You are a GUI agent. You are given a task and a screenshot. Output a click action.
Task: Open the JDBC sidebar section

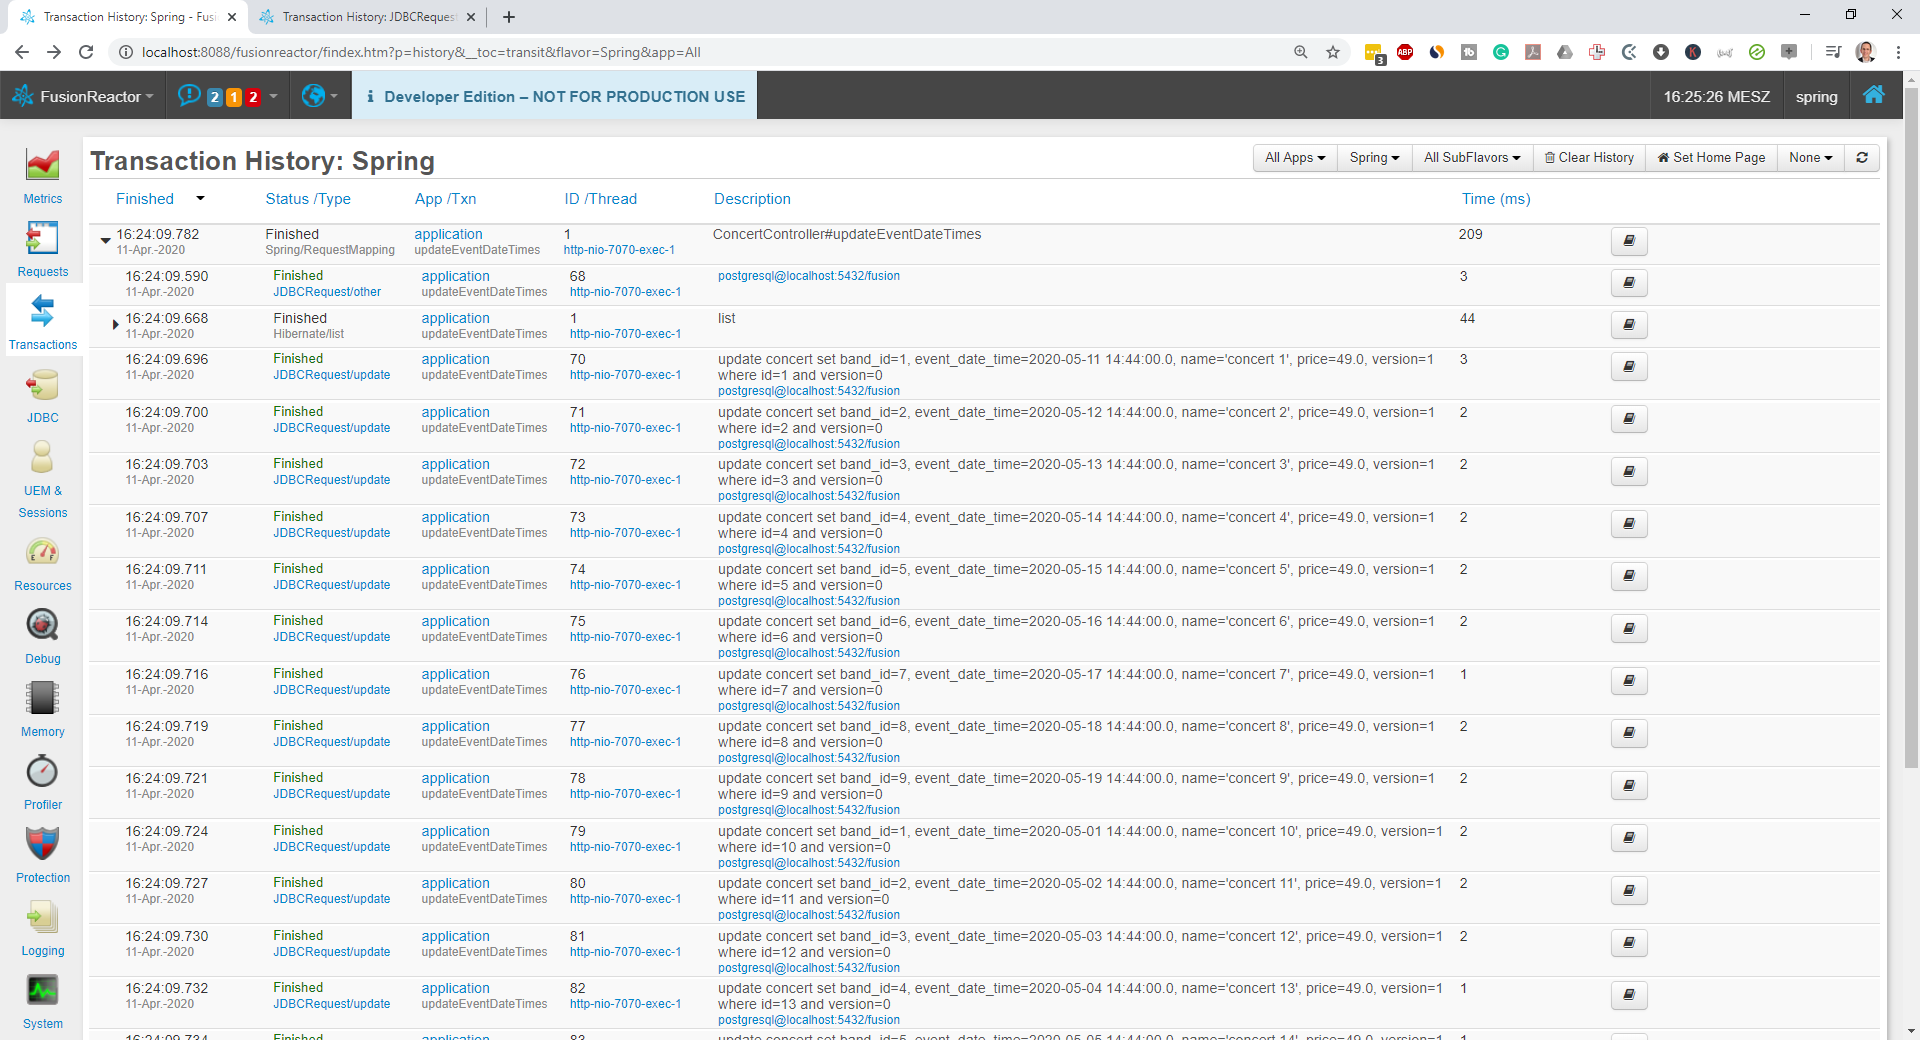click(42, 395)
